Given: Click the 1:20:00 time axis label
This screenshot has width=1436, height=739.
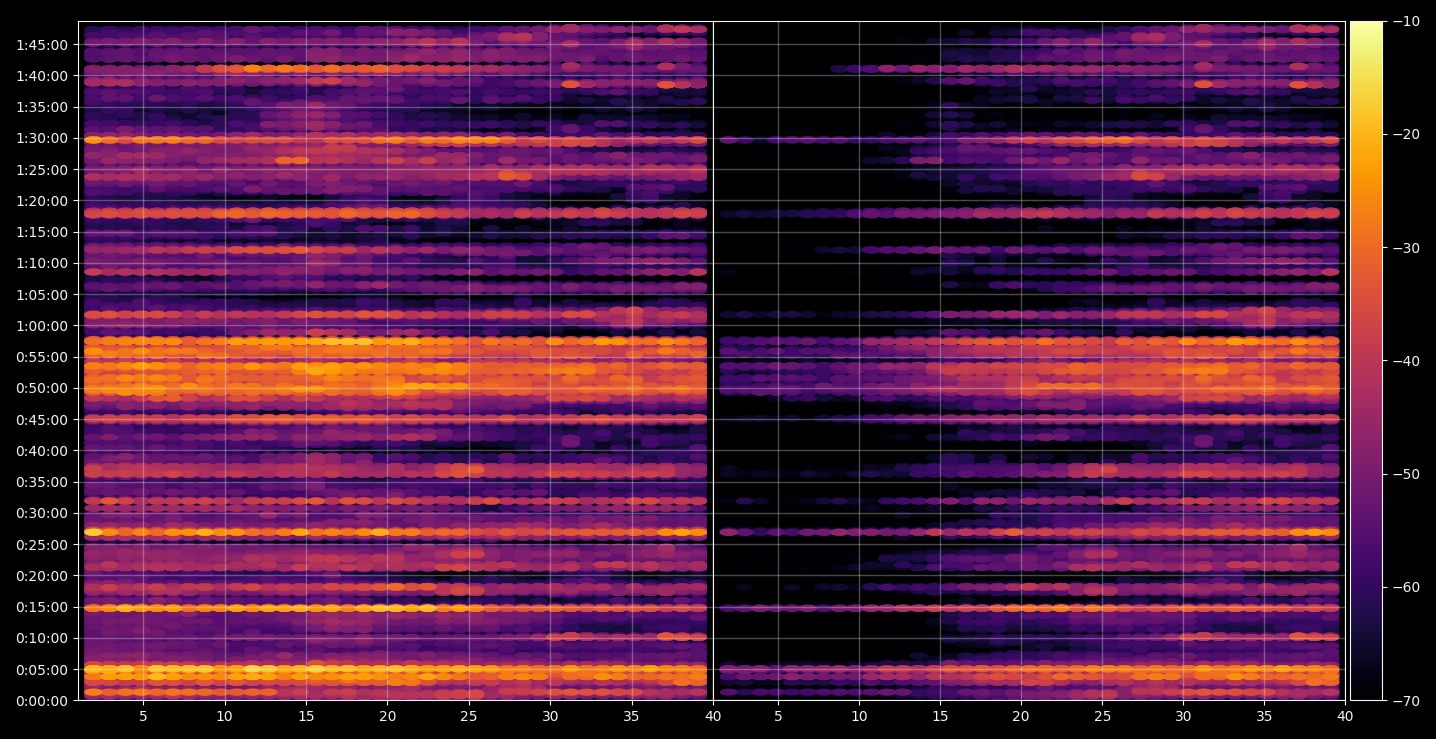Looking at the screenshot, I should tap(43, 201).
